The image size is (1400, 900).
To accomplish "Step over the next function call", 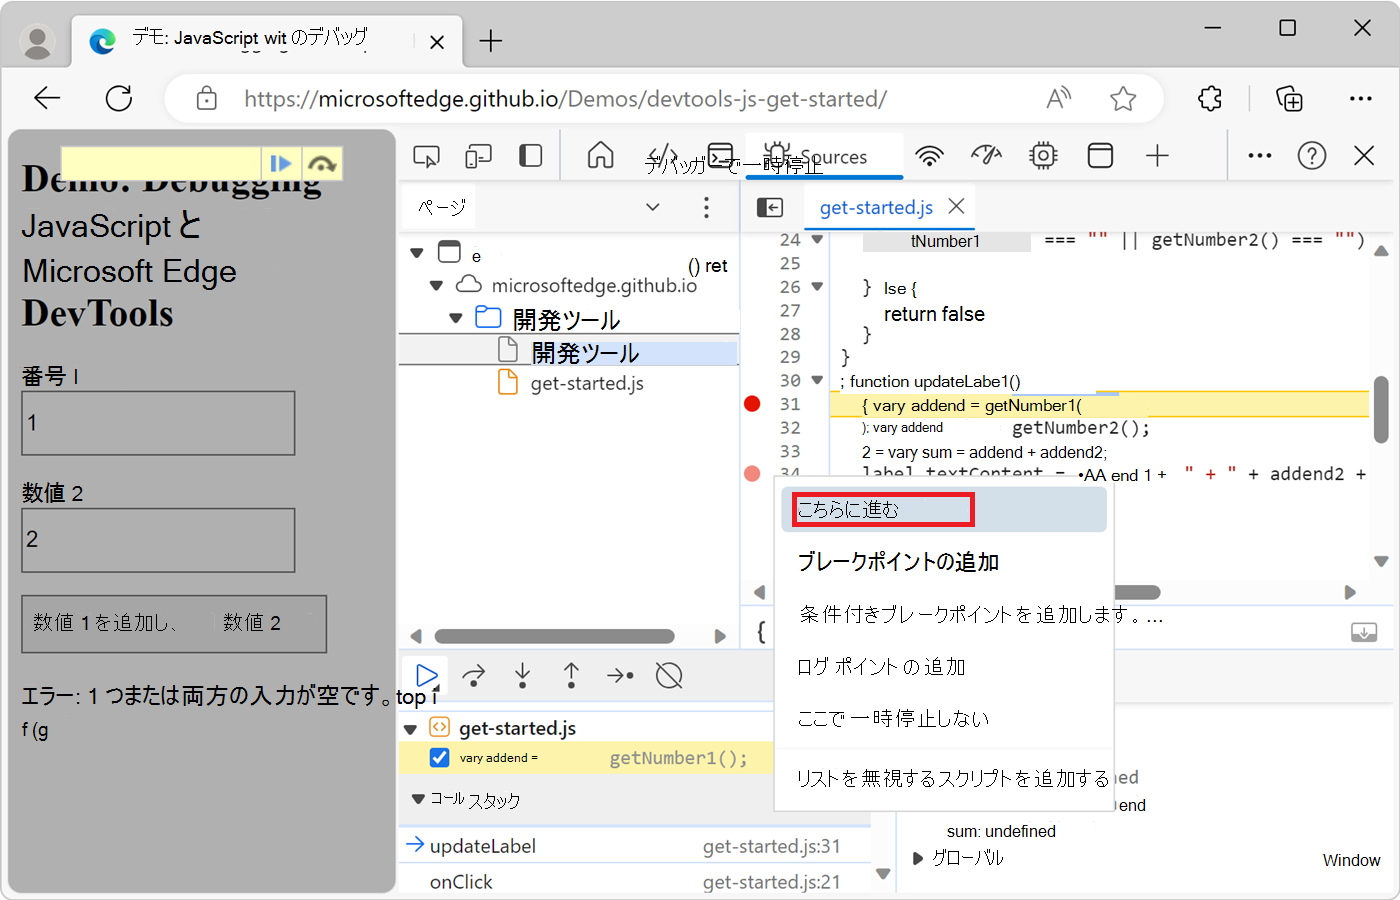I will pos(473,675).
